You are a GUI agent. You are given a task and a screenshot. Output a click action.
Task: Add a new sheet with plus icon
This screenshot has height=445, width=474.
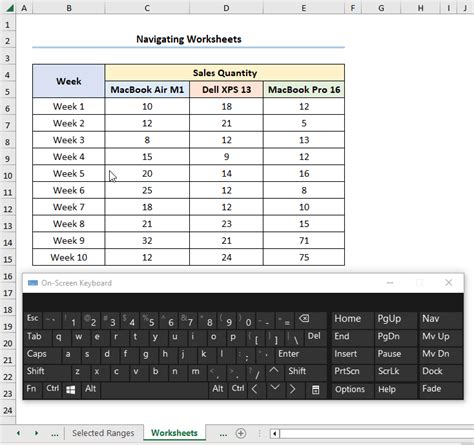click(x=241, y=433)
